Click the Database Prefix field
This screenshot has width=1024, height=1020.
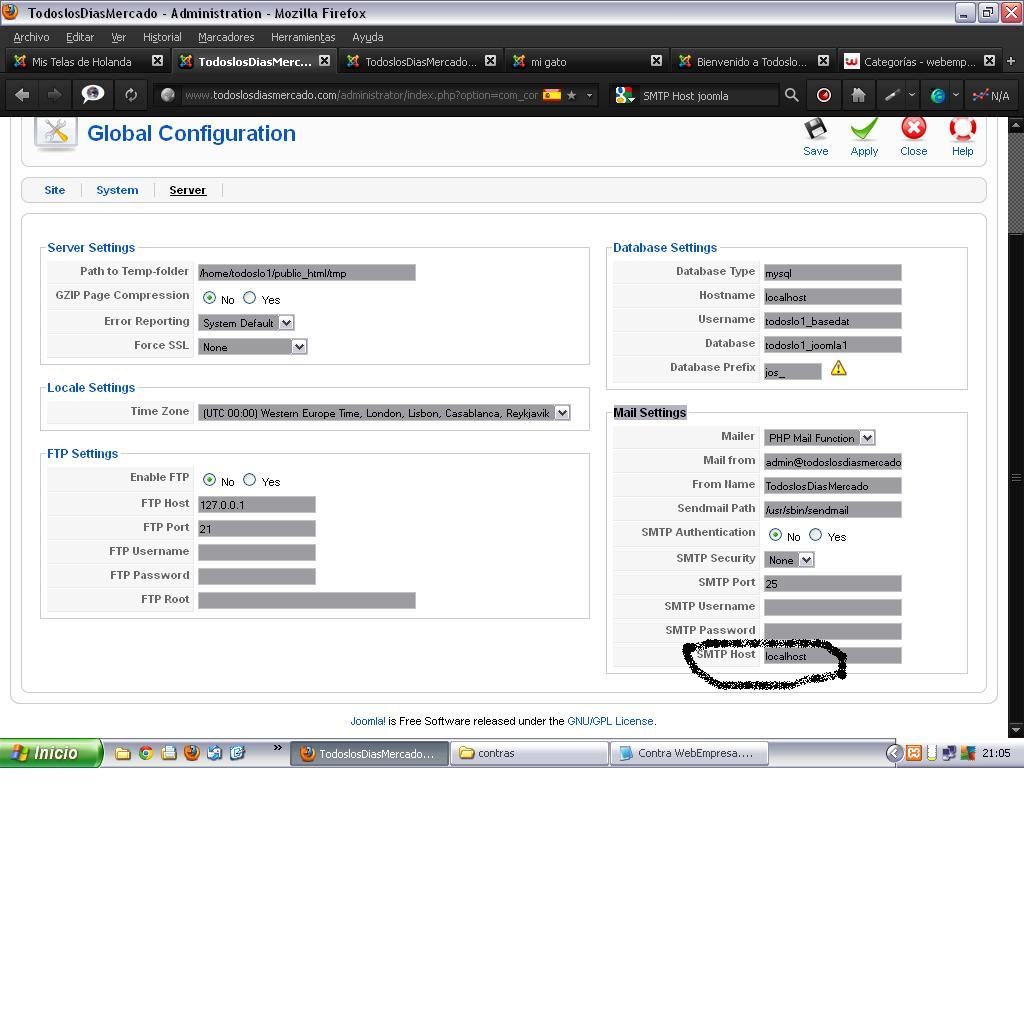tap(792, 372)
